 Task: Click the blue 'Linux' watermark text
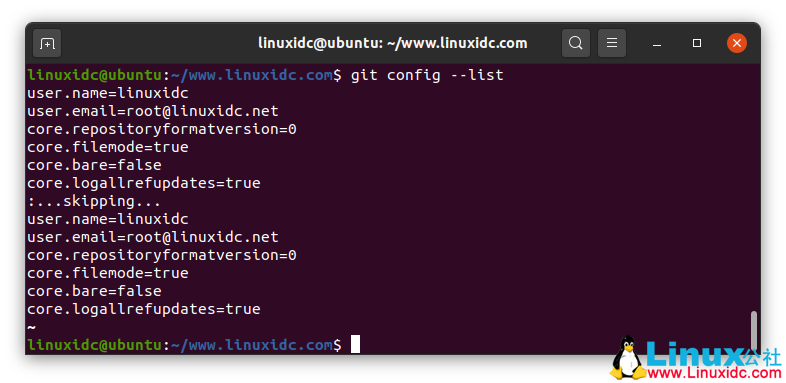coord(694,352)
